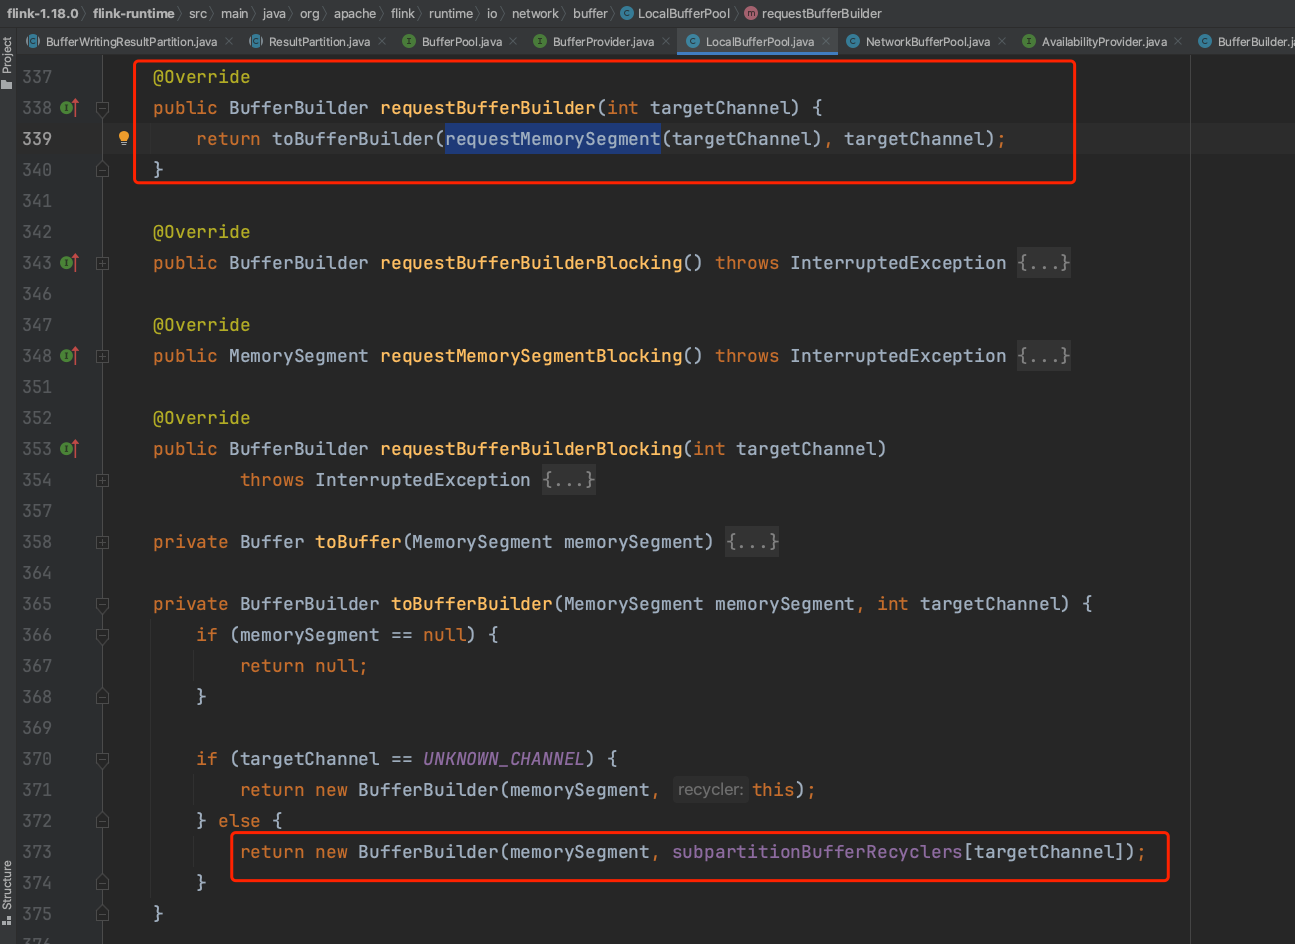Expand folded toBuffer method at line 358
The height and width of the screenshot is (944, 1295).
[102, 542]
